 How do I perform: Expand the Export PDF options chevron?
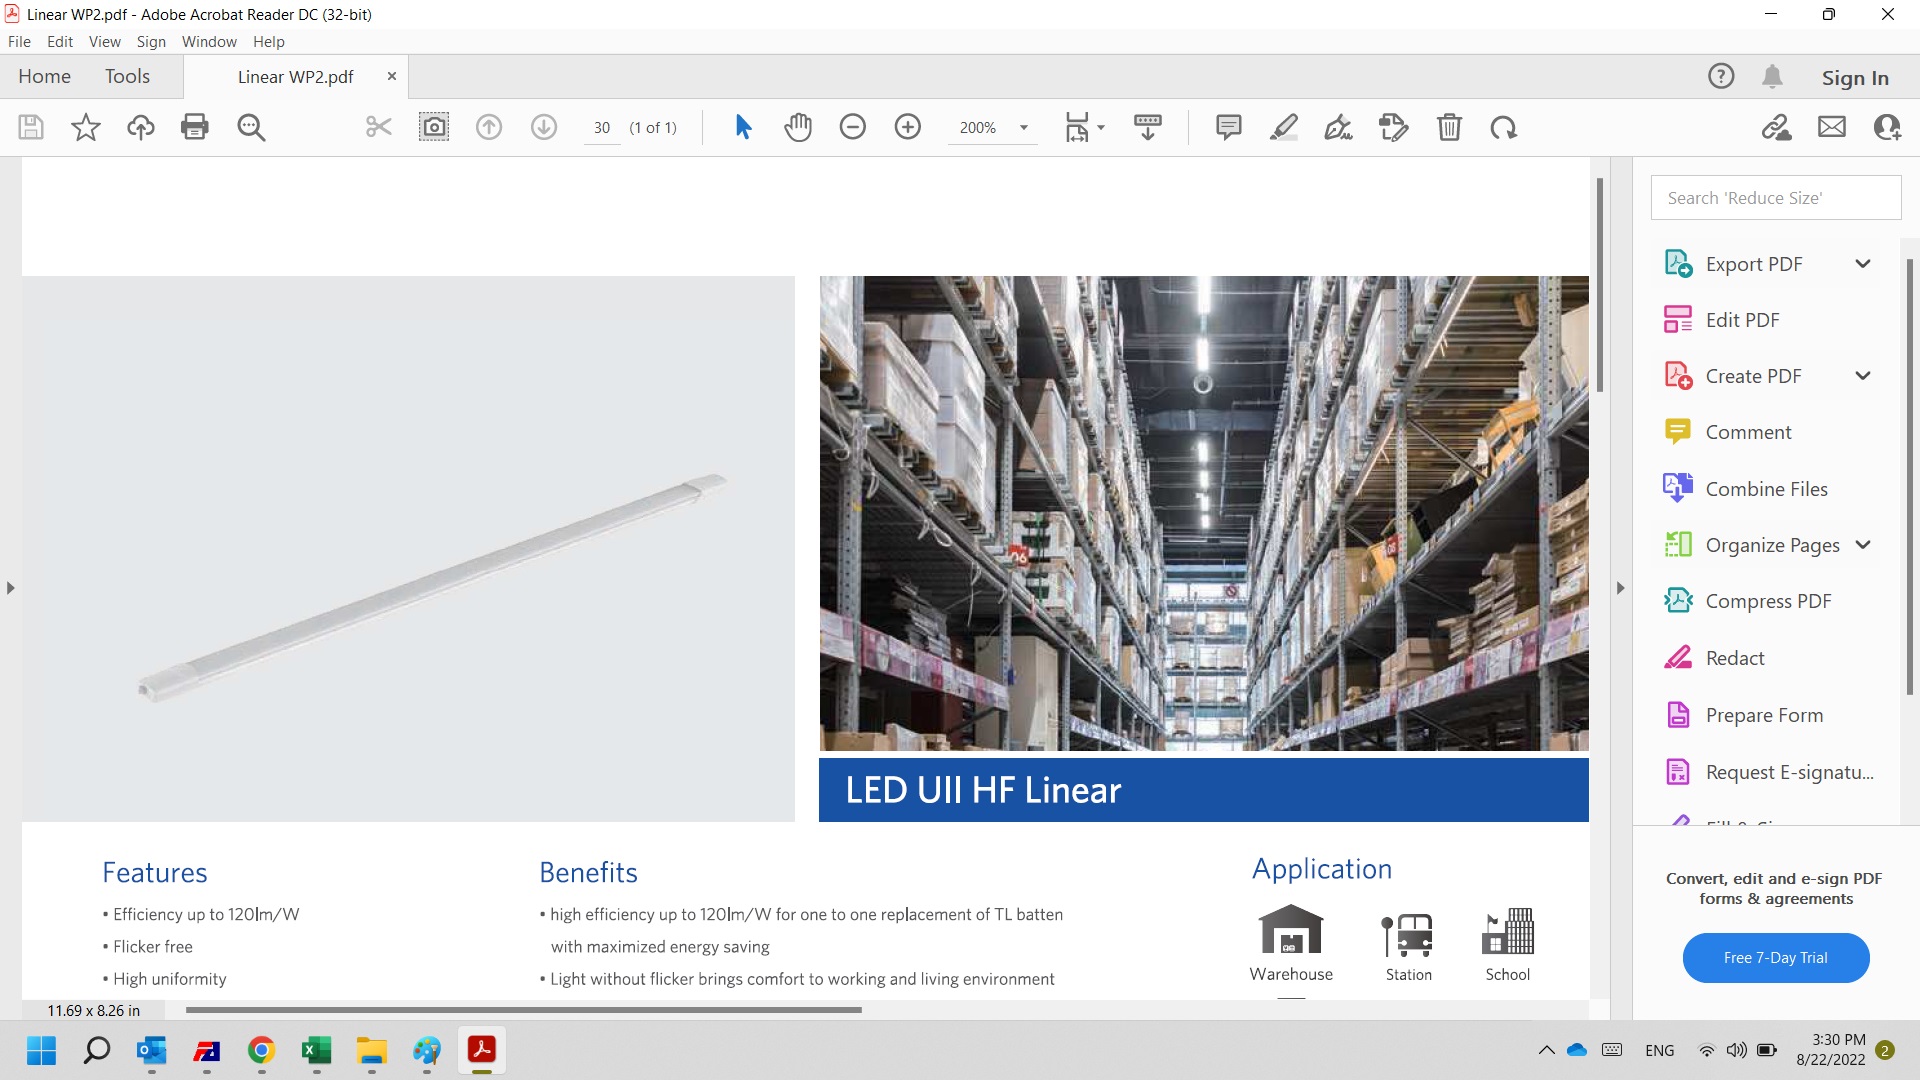tap(1863, 264)
